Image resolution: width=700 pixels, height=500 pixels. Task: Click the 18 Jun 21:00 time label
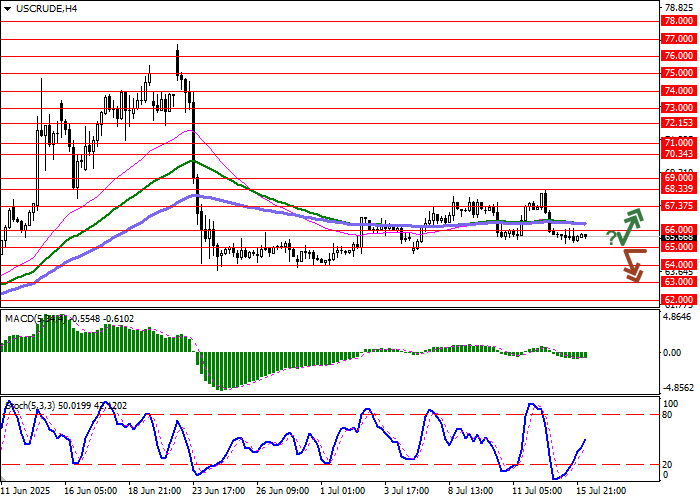pyautogui.click(x=155, y=491)
